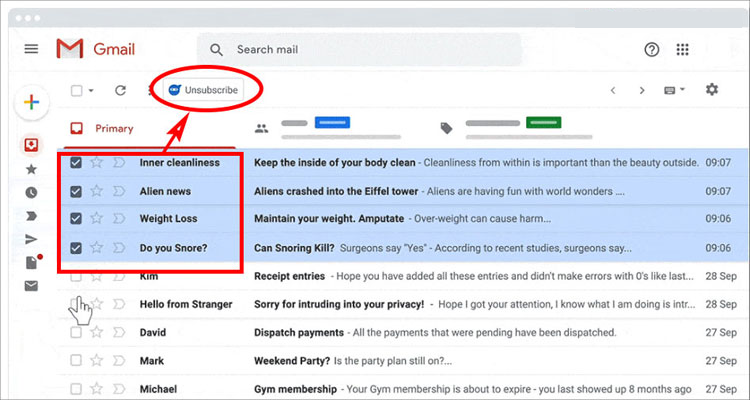Go to newer messages arrow
This screenshot has width=750, height=400.
pyautogui.click(x=613, y=90)
